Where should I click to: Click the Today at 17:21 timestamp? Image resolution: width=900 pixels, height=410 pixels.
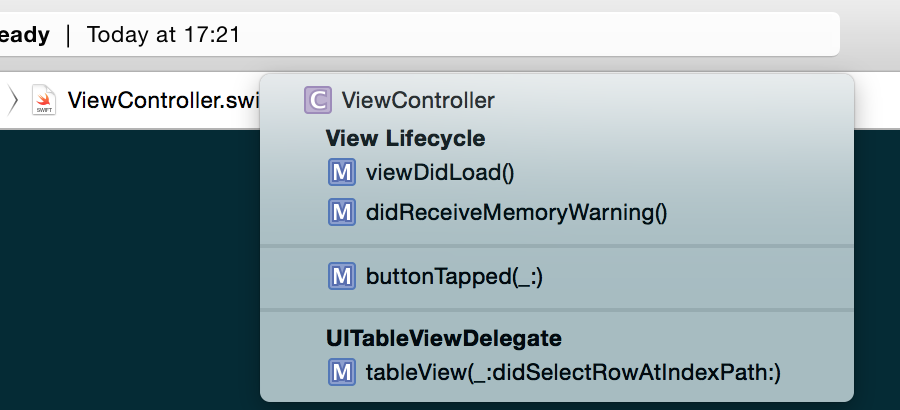[163, 35]
